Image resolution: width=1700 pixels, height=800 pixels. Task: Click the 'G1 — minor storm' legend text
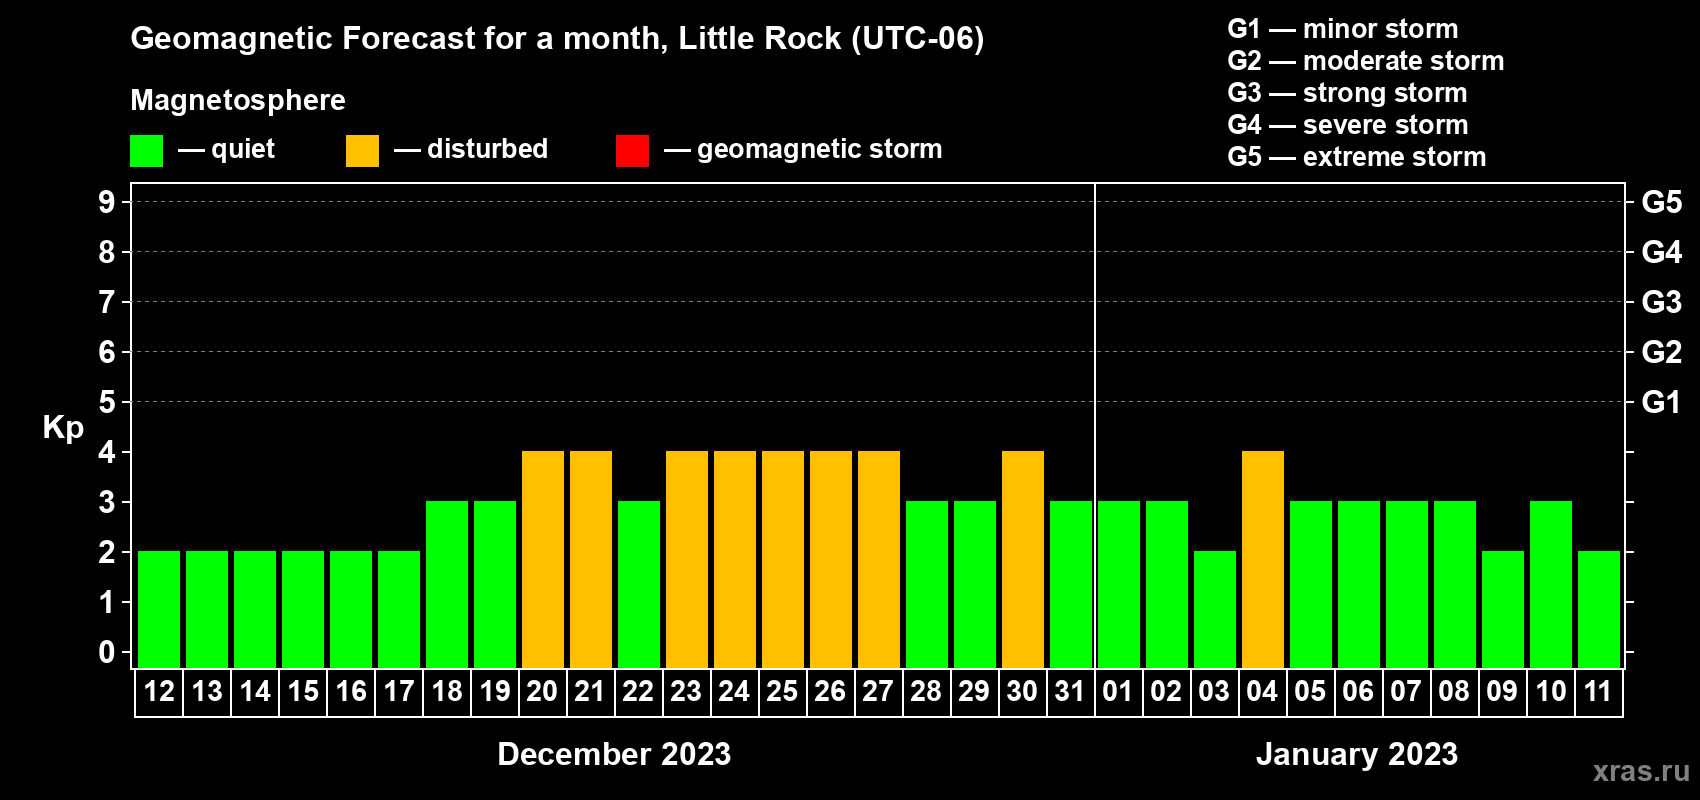pos(1343,29)
